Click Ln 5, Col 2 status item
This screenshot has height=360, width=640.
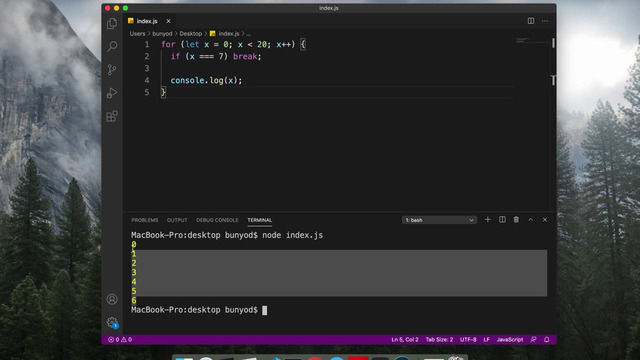tap(405, 339)
